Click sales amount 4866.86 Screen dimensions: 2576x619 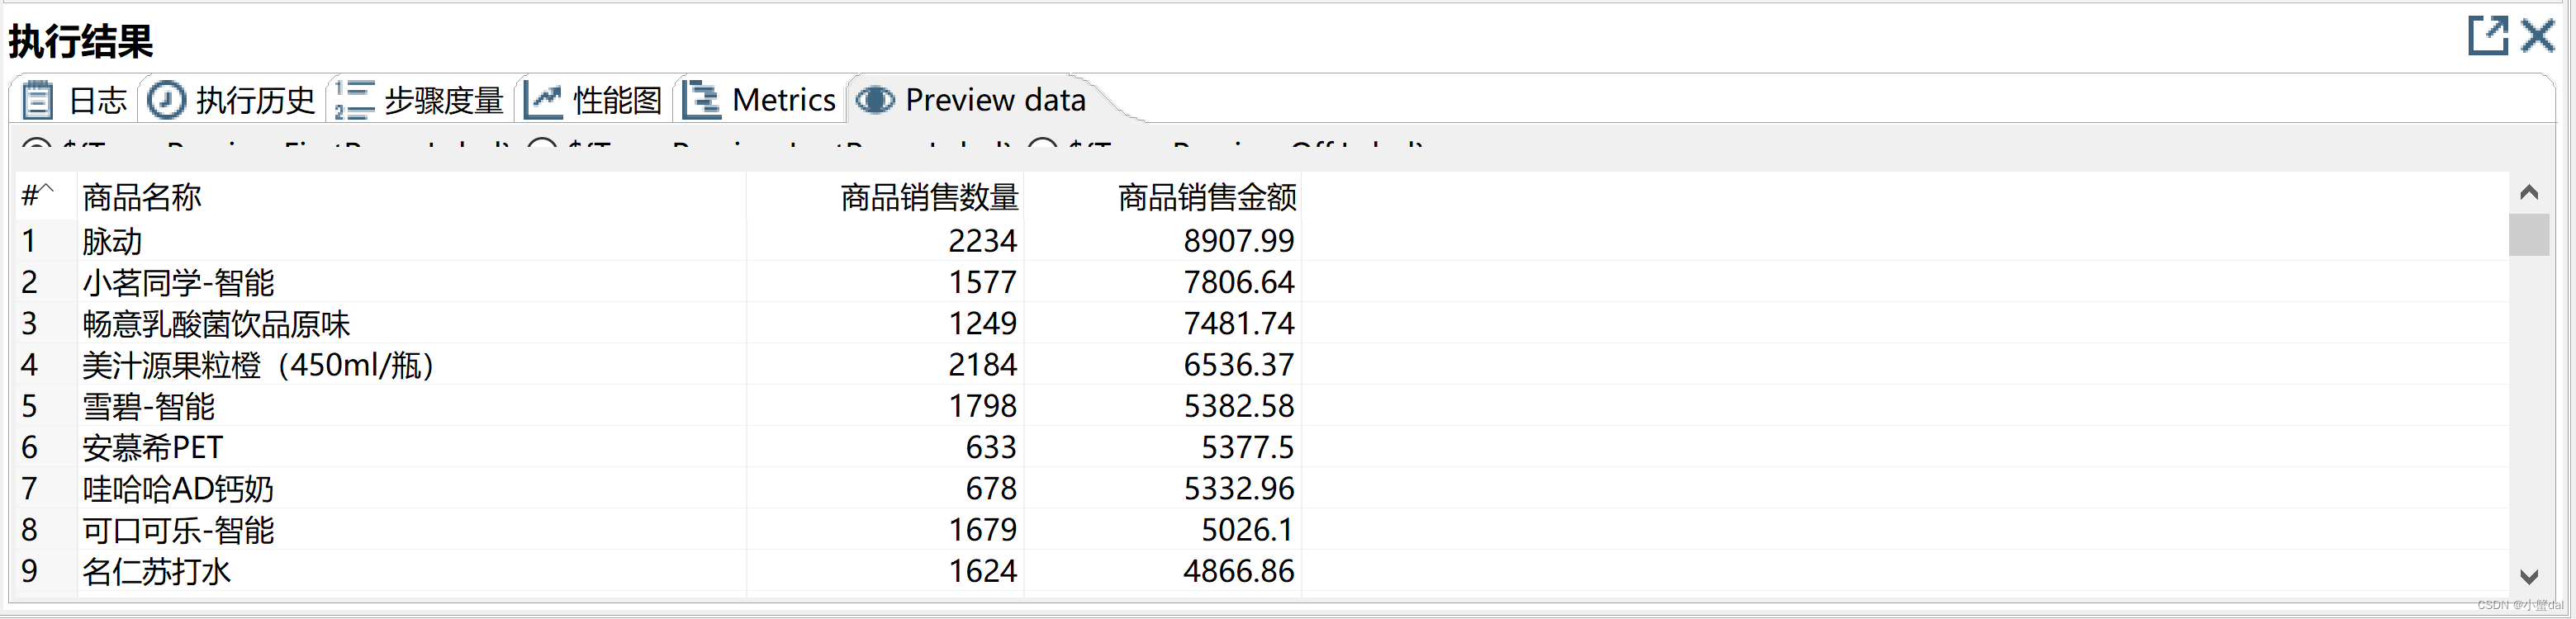click(x=1239, y=571)
